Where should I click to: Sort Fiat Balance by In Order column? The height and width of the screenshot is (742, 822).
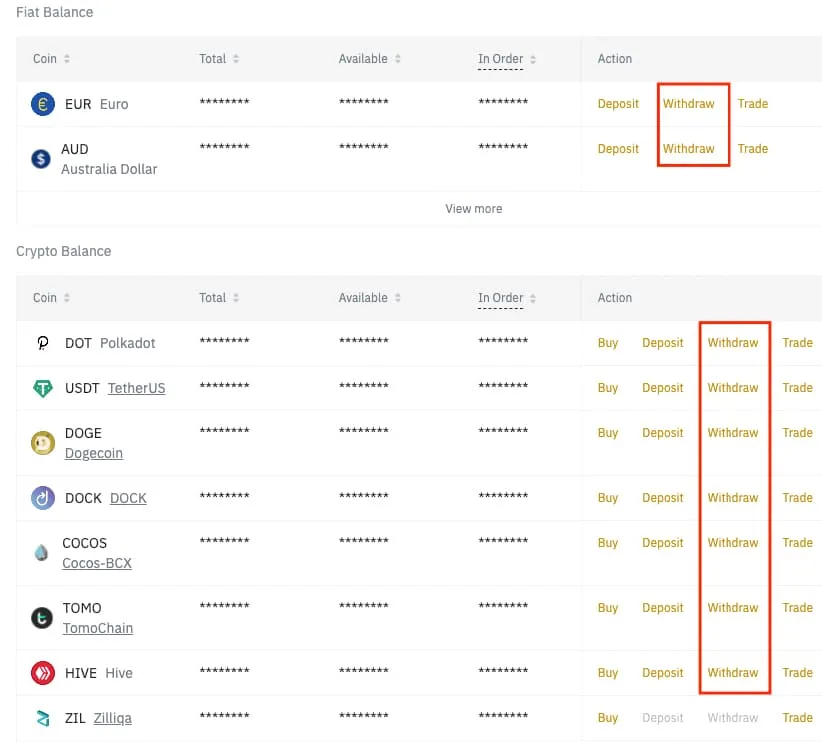tap(533, 59)
